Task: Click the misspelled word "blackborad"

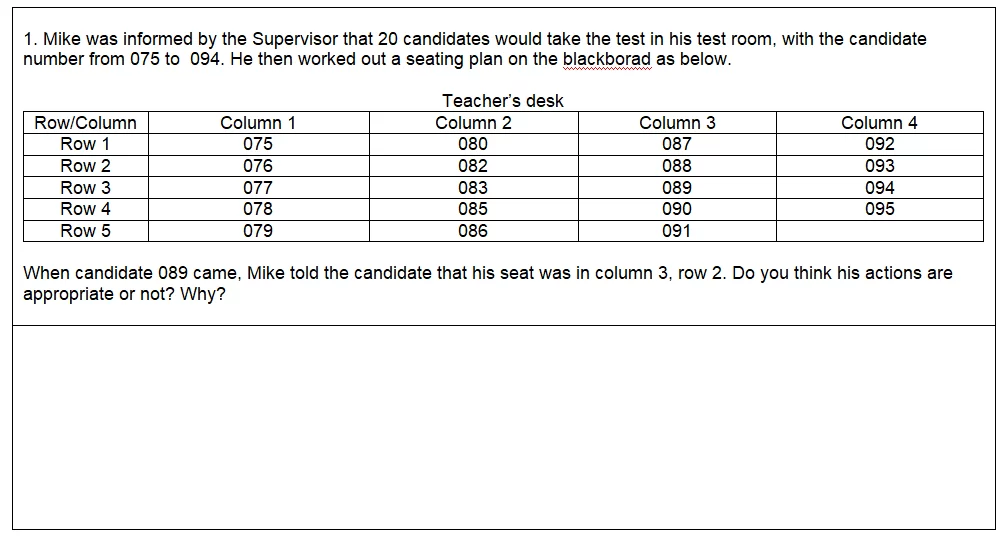Action: 606,59
